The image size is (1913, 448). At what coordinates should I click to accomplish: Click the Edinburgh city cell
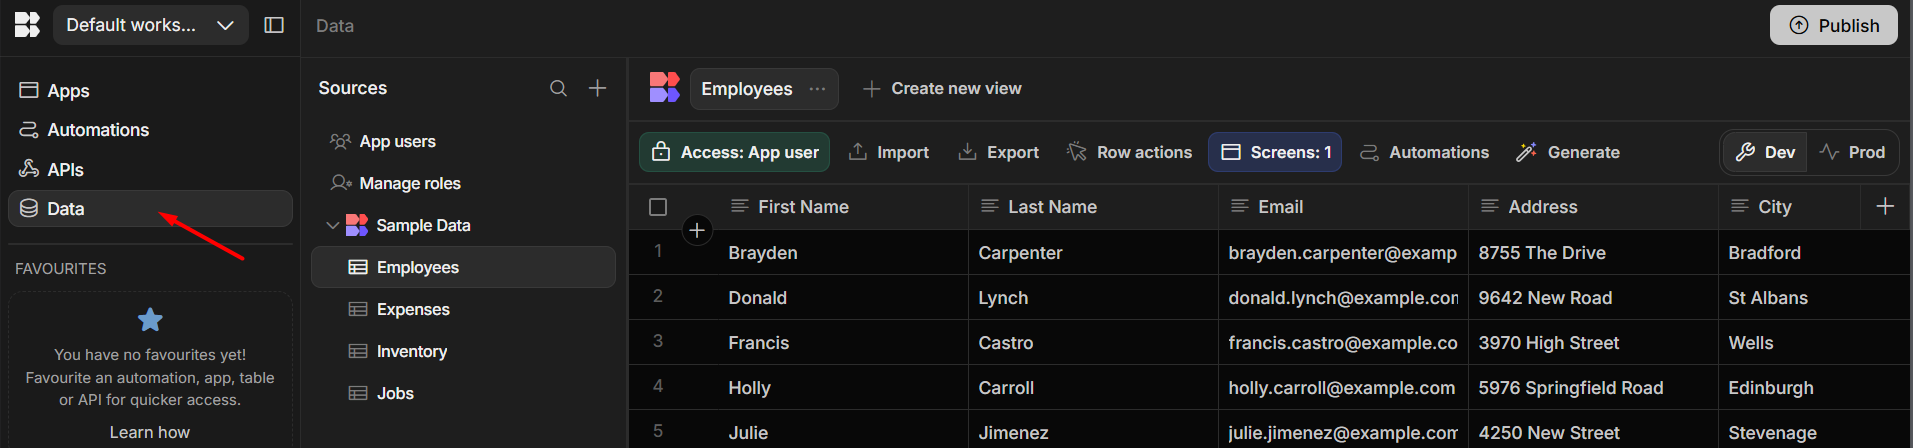coord(1814,388)
